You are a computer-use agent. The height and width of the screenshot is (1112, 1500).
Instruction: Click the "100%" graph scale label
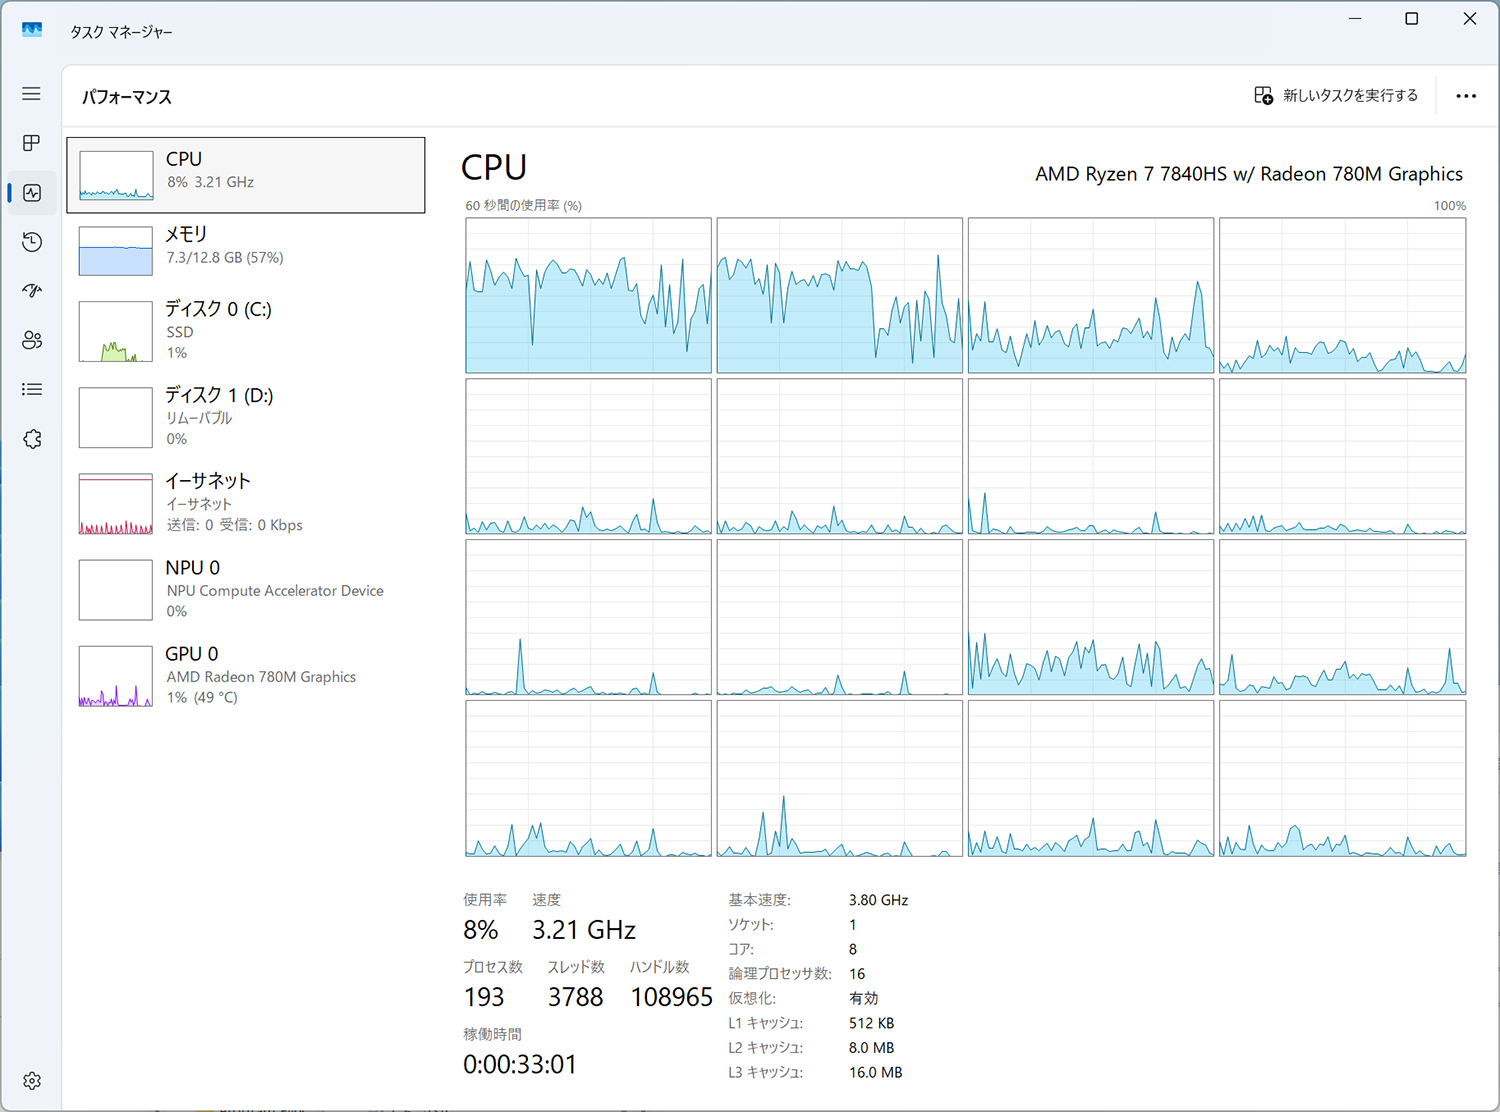pos(1450,206)
